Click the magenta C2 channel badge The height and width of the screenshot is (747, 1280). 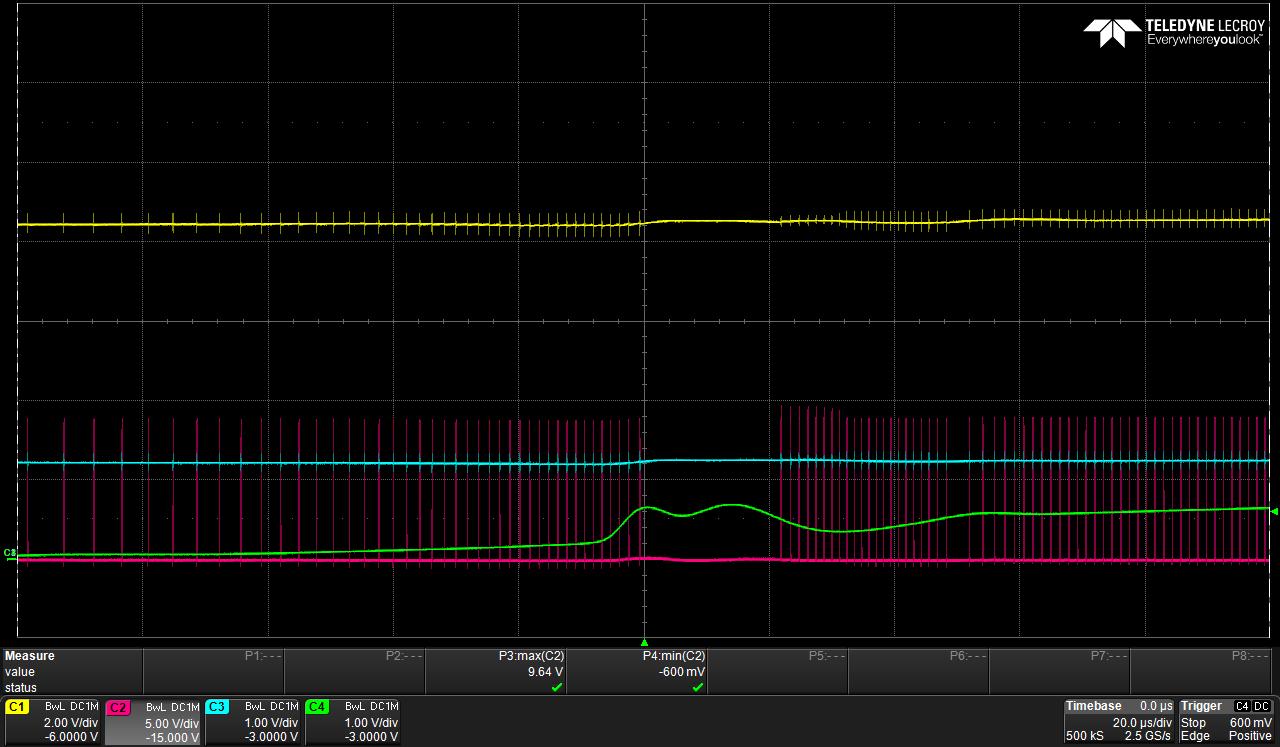coord(117,707)
